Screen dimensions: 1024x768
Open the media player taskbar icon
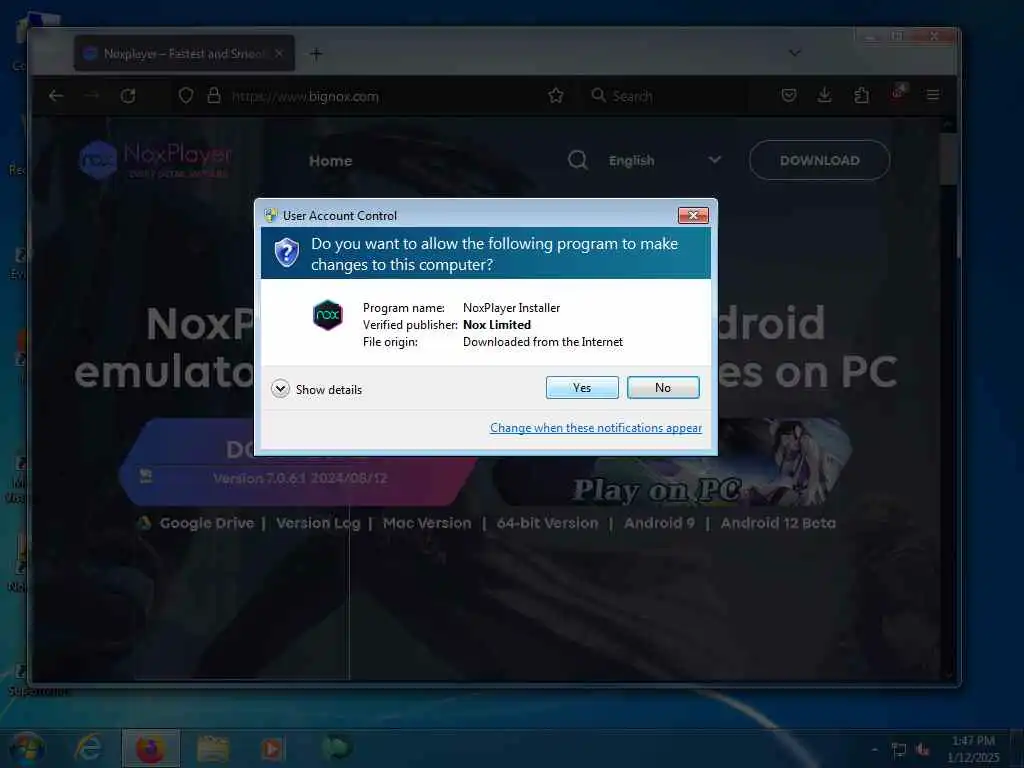[273, 748]
